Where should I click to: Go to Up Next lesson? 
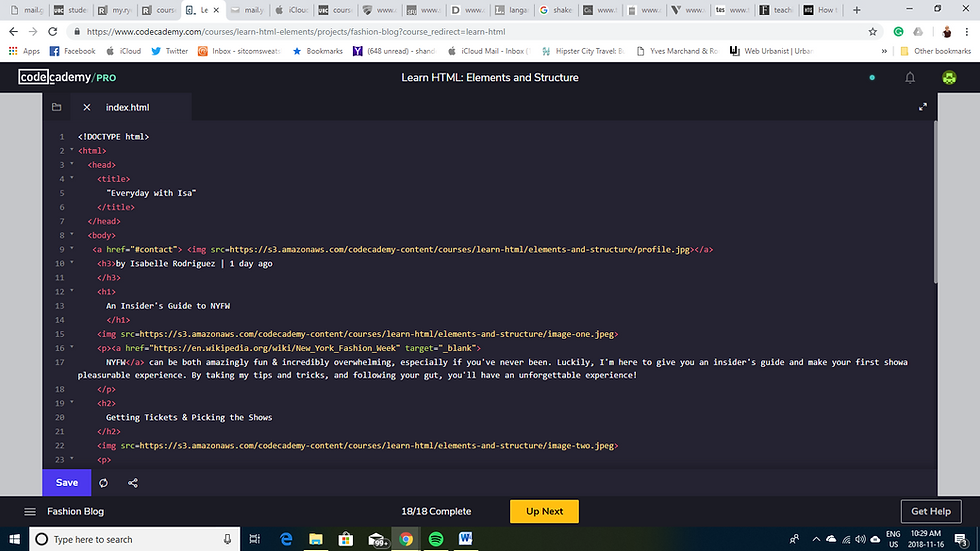click(544, 511)
